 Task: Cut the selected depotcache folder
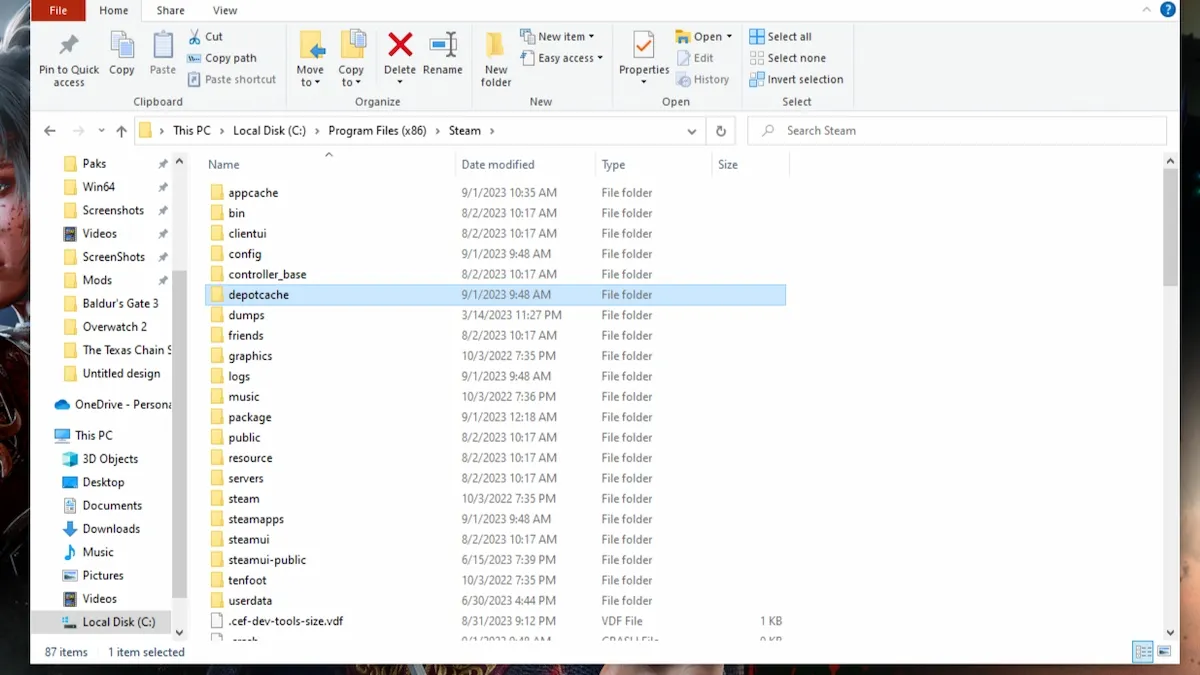(x=205, y=35)
